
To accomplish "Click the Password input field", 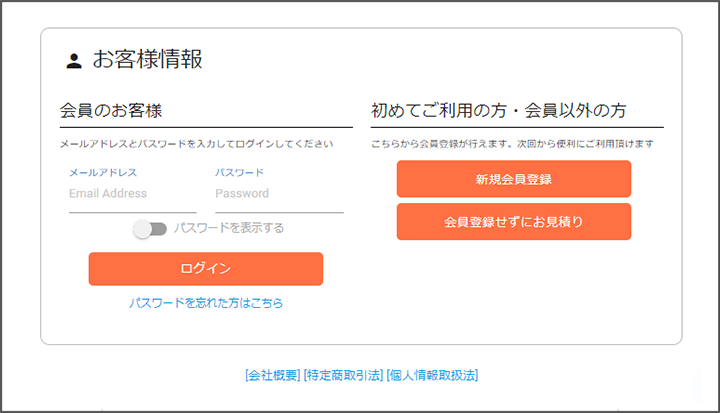I will (279, 194).
